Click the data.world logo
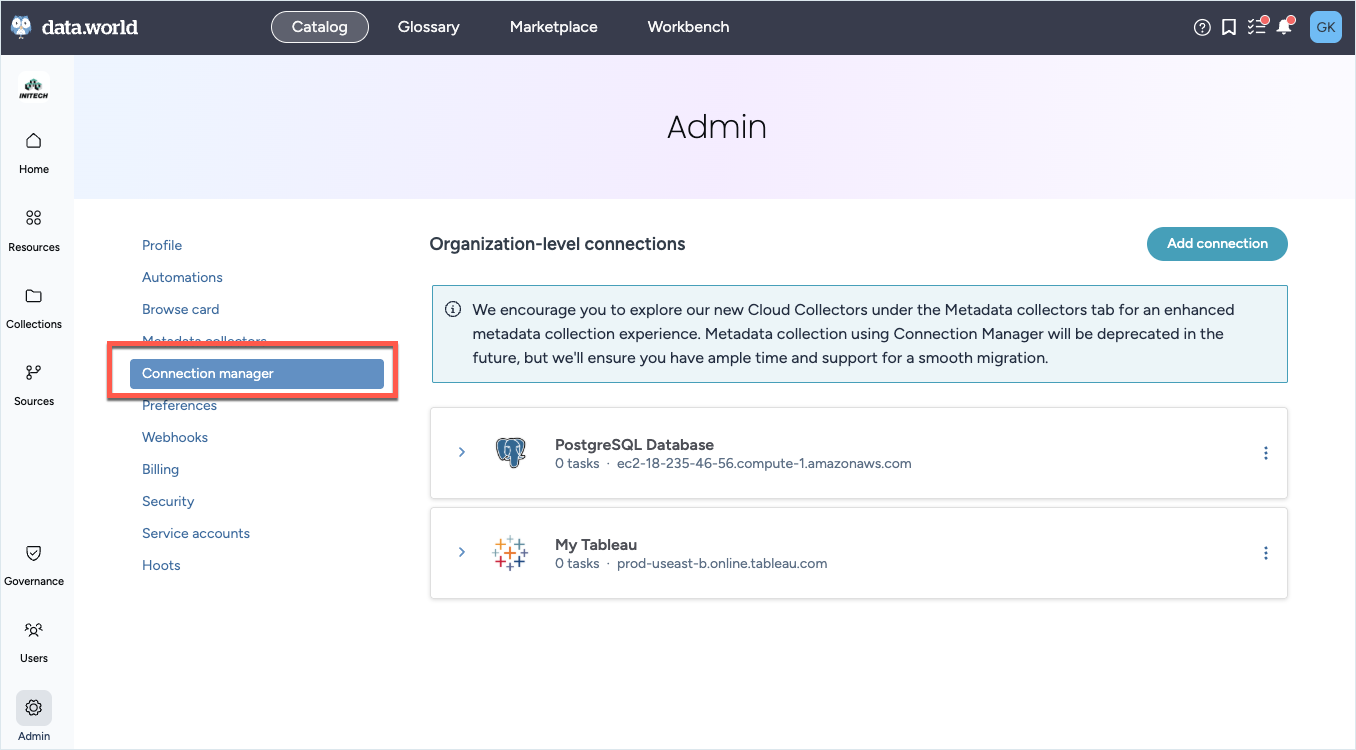The width and height of the screenshot is (1356, 750). tap(75, 27)
